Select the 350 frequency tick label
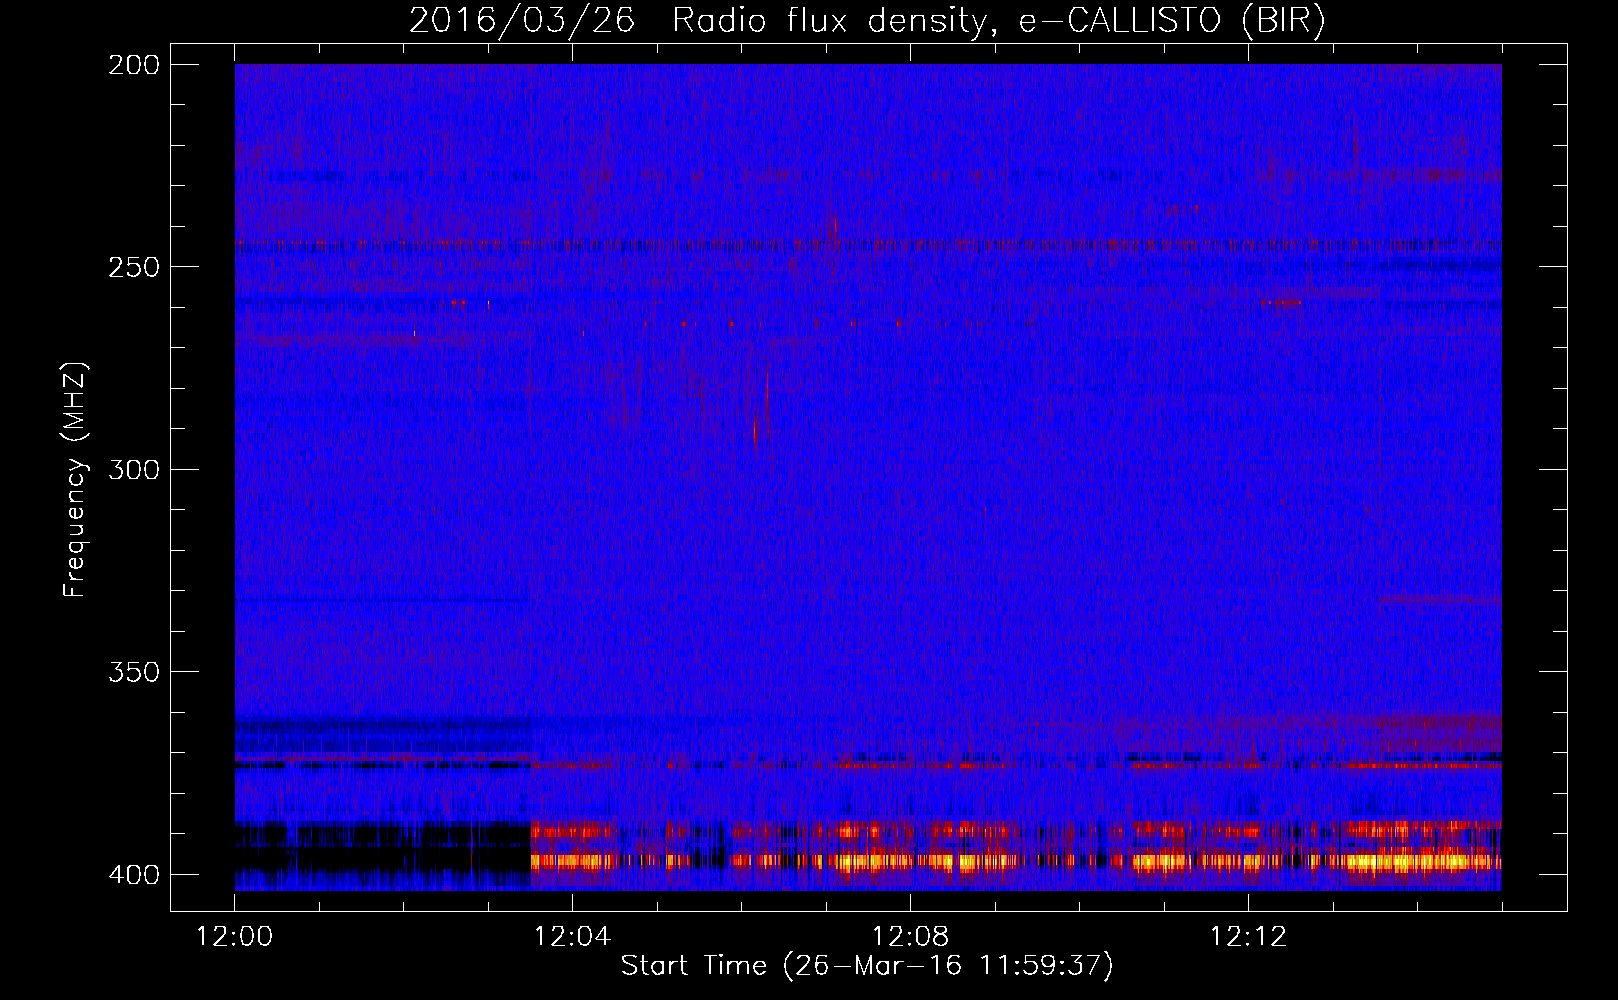The image size is (1618, 1000). (133, 672)
